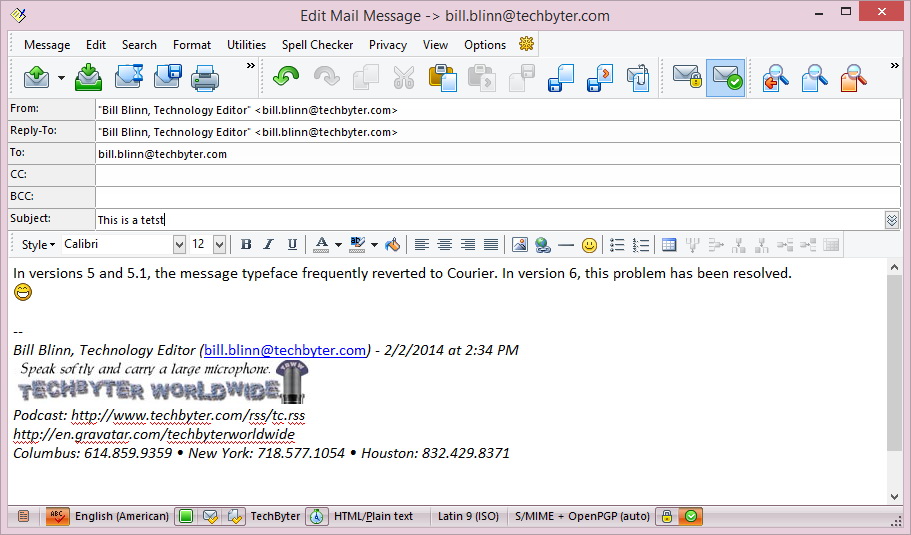Open the Message menu

(x=47, y=45)
